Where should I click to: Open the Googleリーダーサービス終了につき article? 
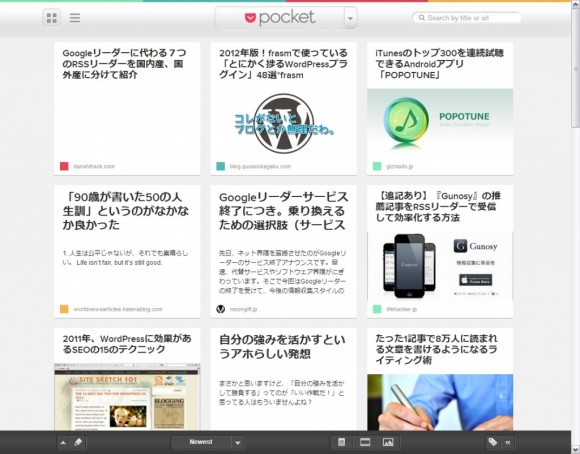coord(283,211)
